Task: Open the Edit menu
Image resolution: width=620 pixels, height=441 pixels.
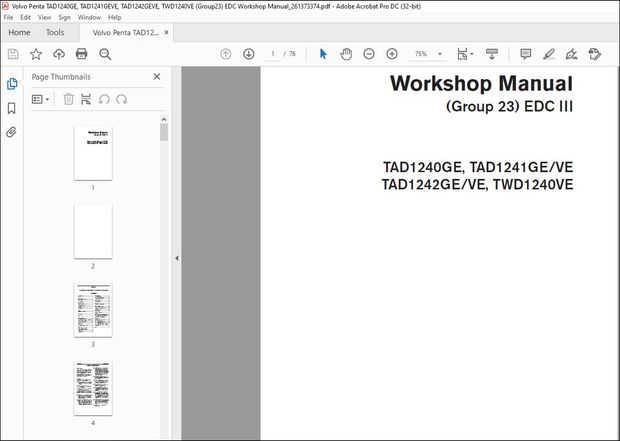Action: [x=26, y=17]
